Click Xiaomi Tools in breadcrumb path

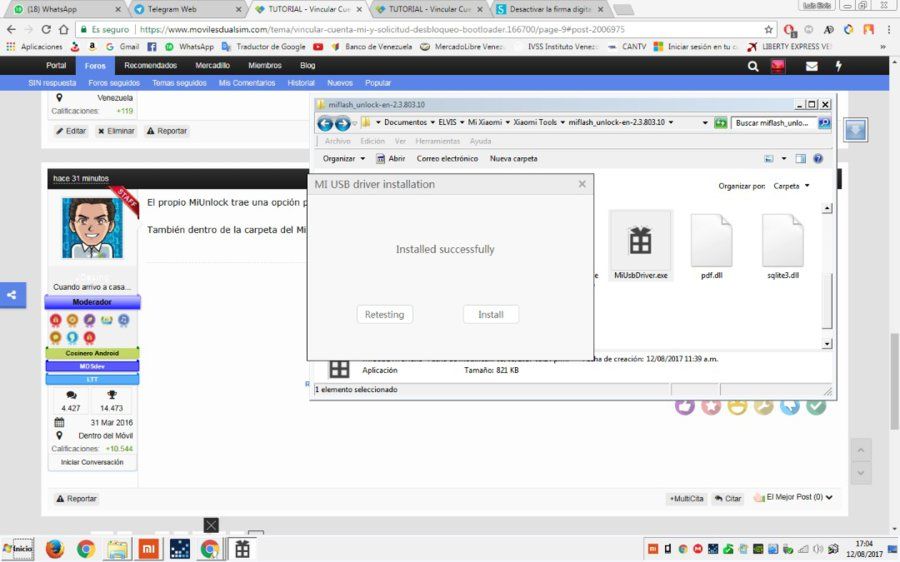point(535,122)
